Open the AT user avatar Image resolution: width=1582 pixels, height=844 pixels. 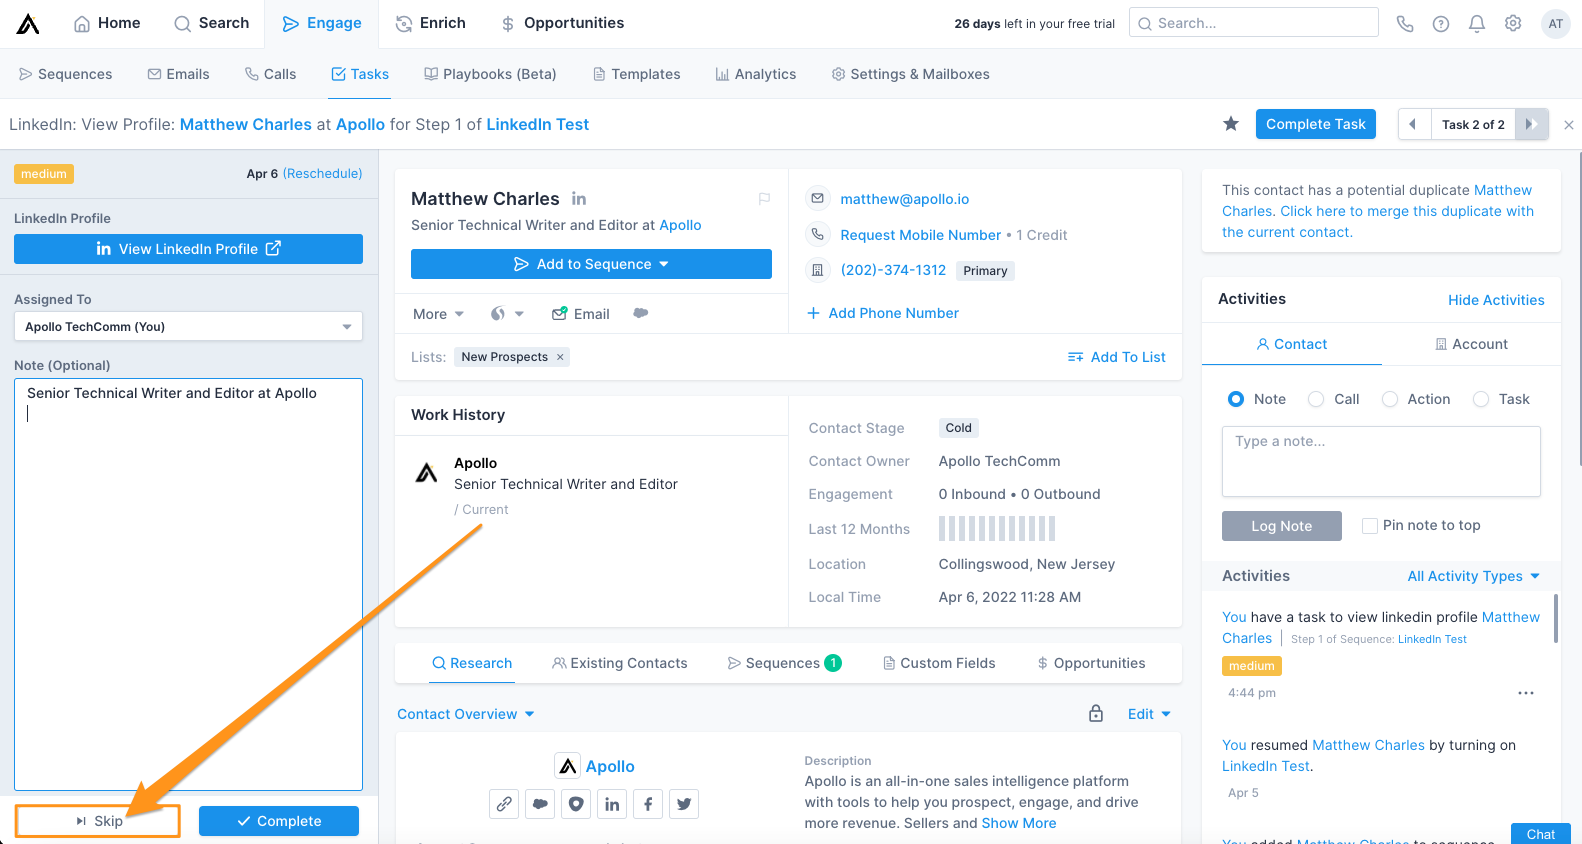pos(1556,24)
